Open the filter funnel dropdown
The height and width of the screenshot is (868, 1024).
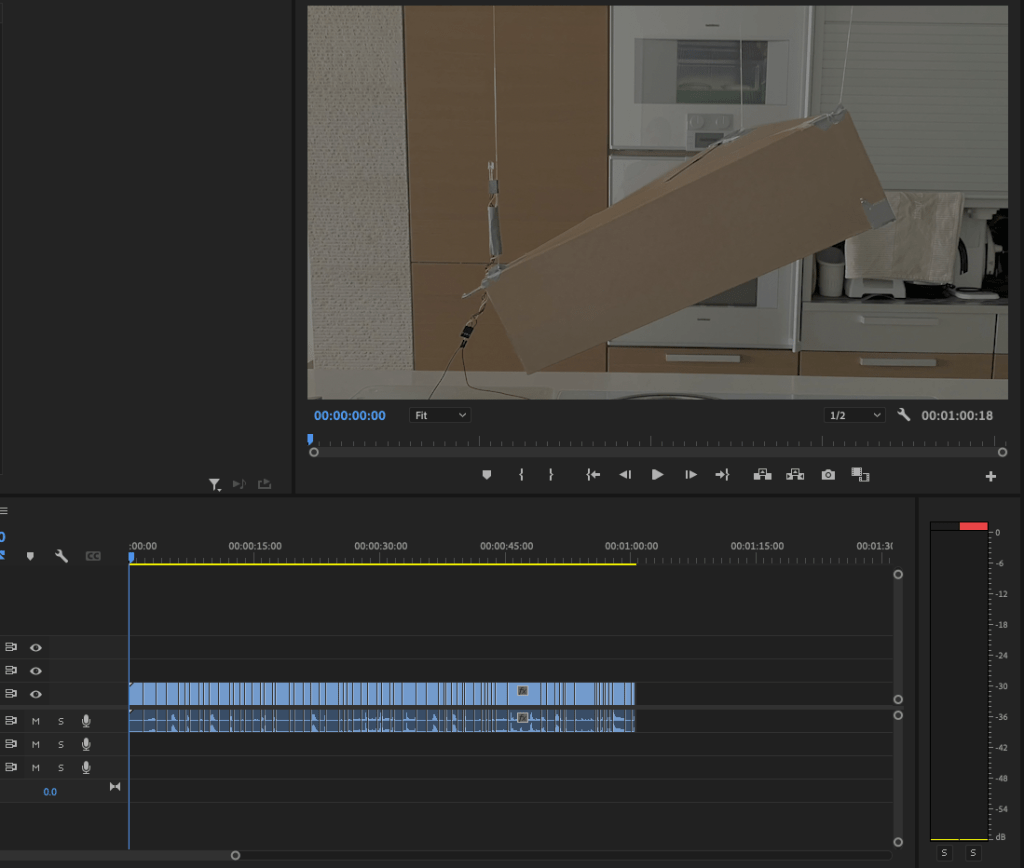click(215, 485)
